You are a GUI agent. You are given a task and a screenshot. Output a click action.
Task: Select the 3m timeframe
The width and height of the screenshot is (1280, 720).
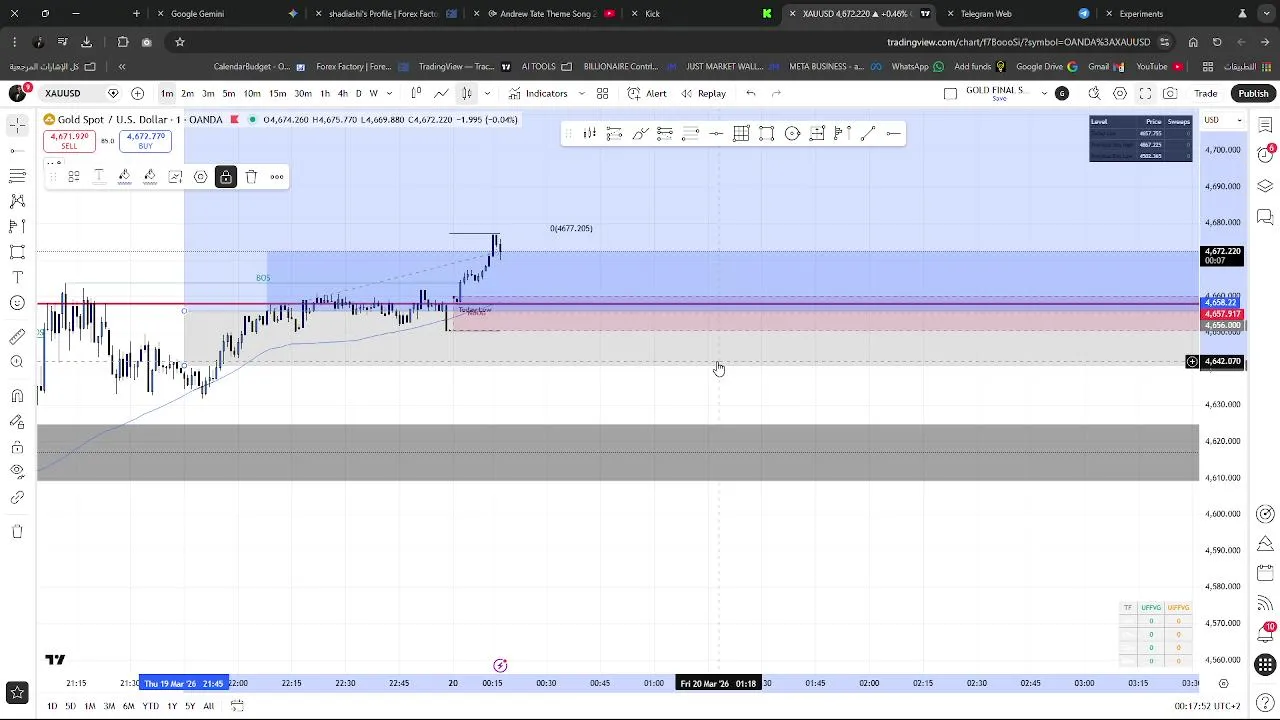(208, 93)
